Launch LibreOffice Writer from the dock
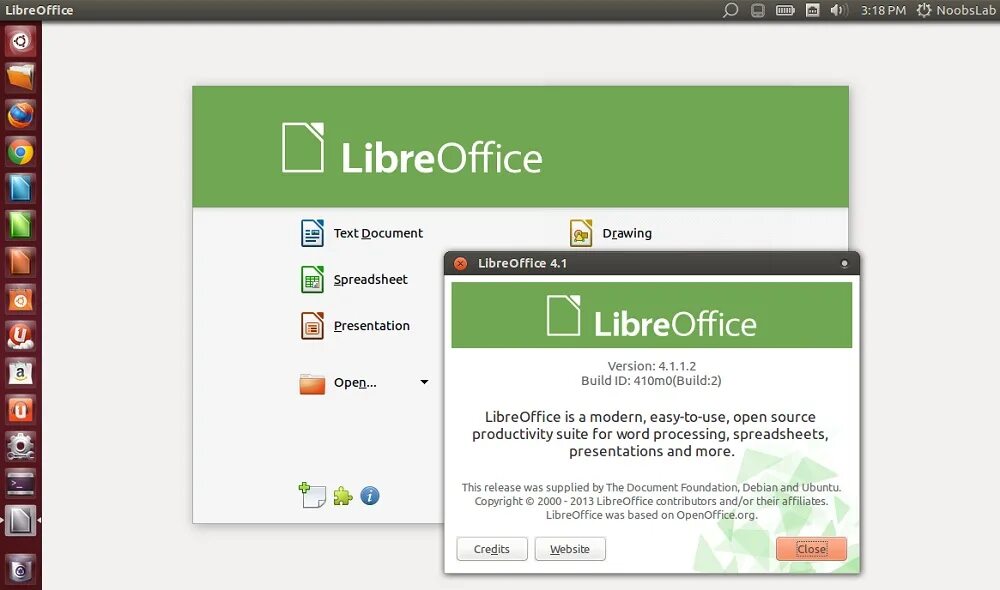The height and width of the screenshot is (590, 1000). coord(20,188)
